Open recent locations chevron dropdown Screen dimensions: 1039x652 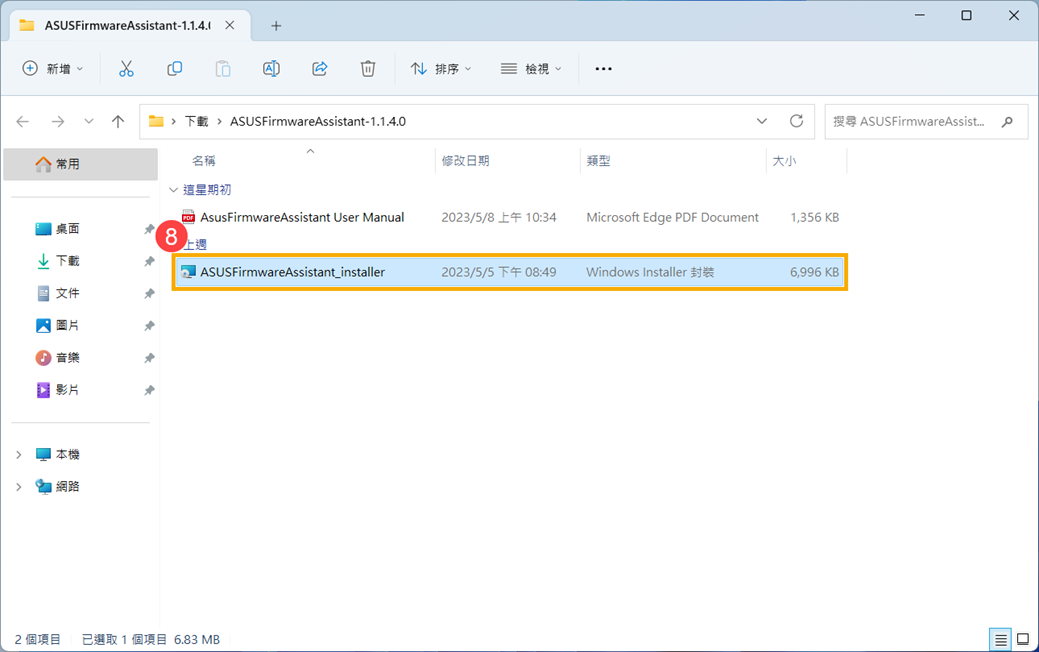coord(88,121)
